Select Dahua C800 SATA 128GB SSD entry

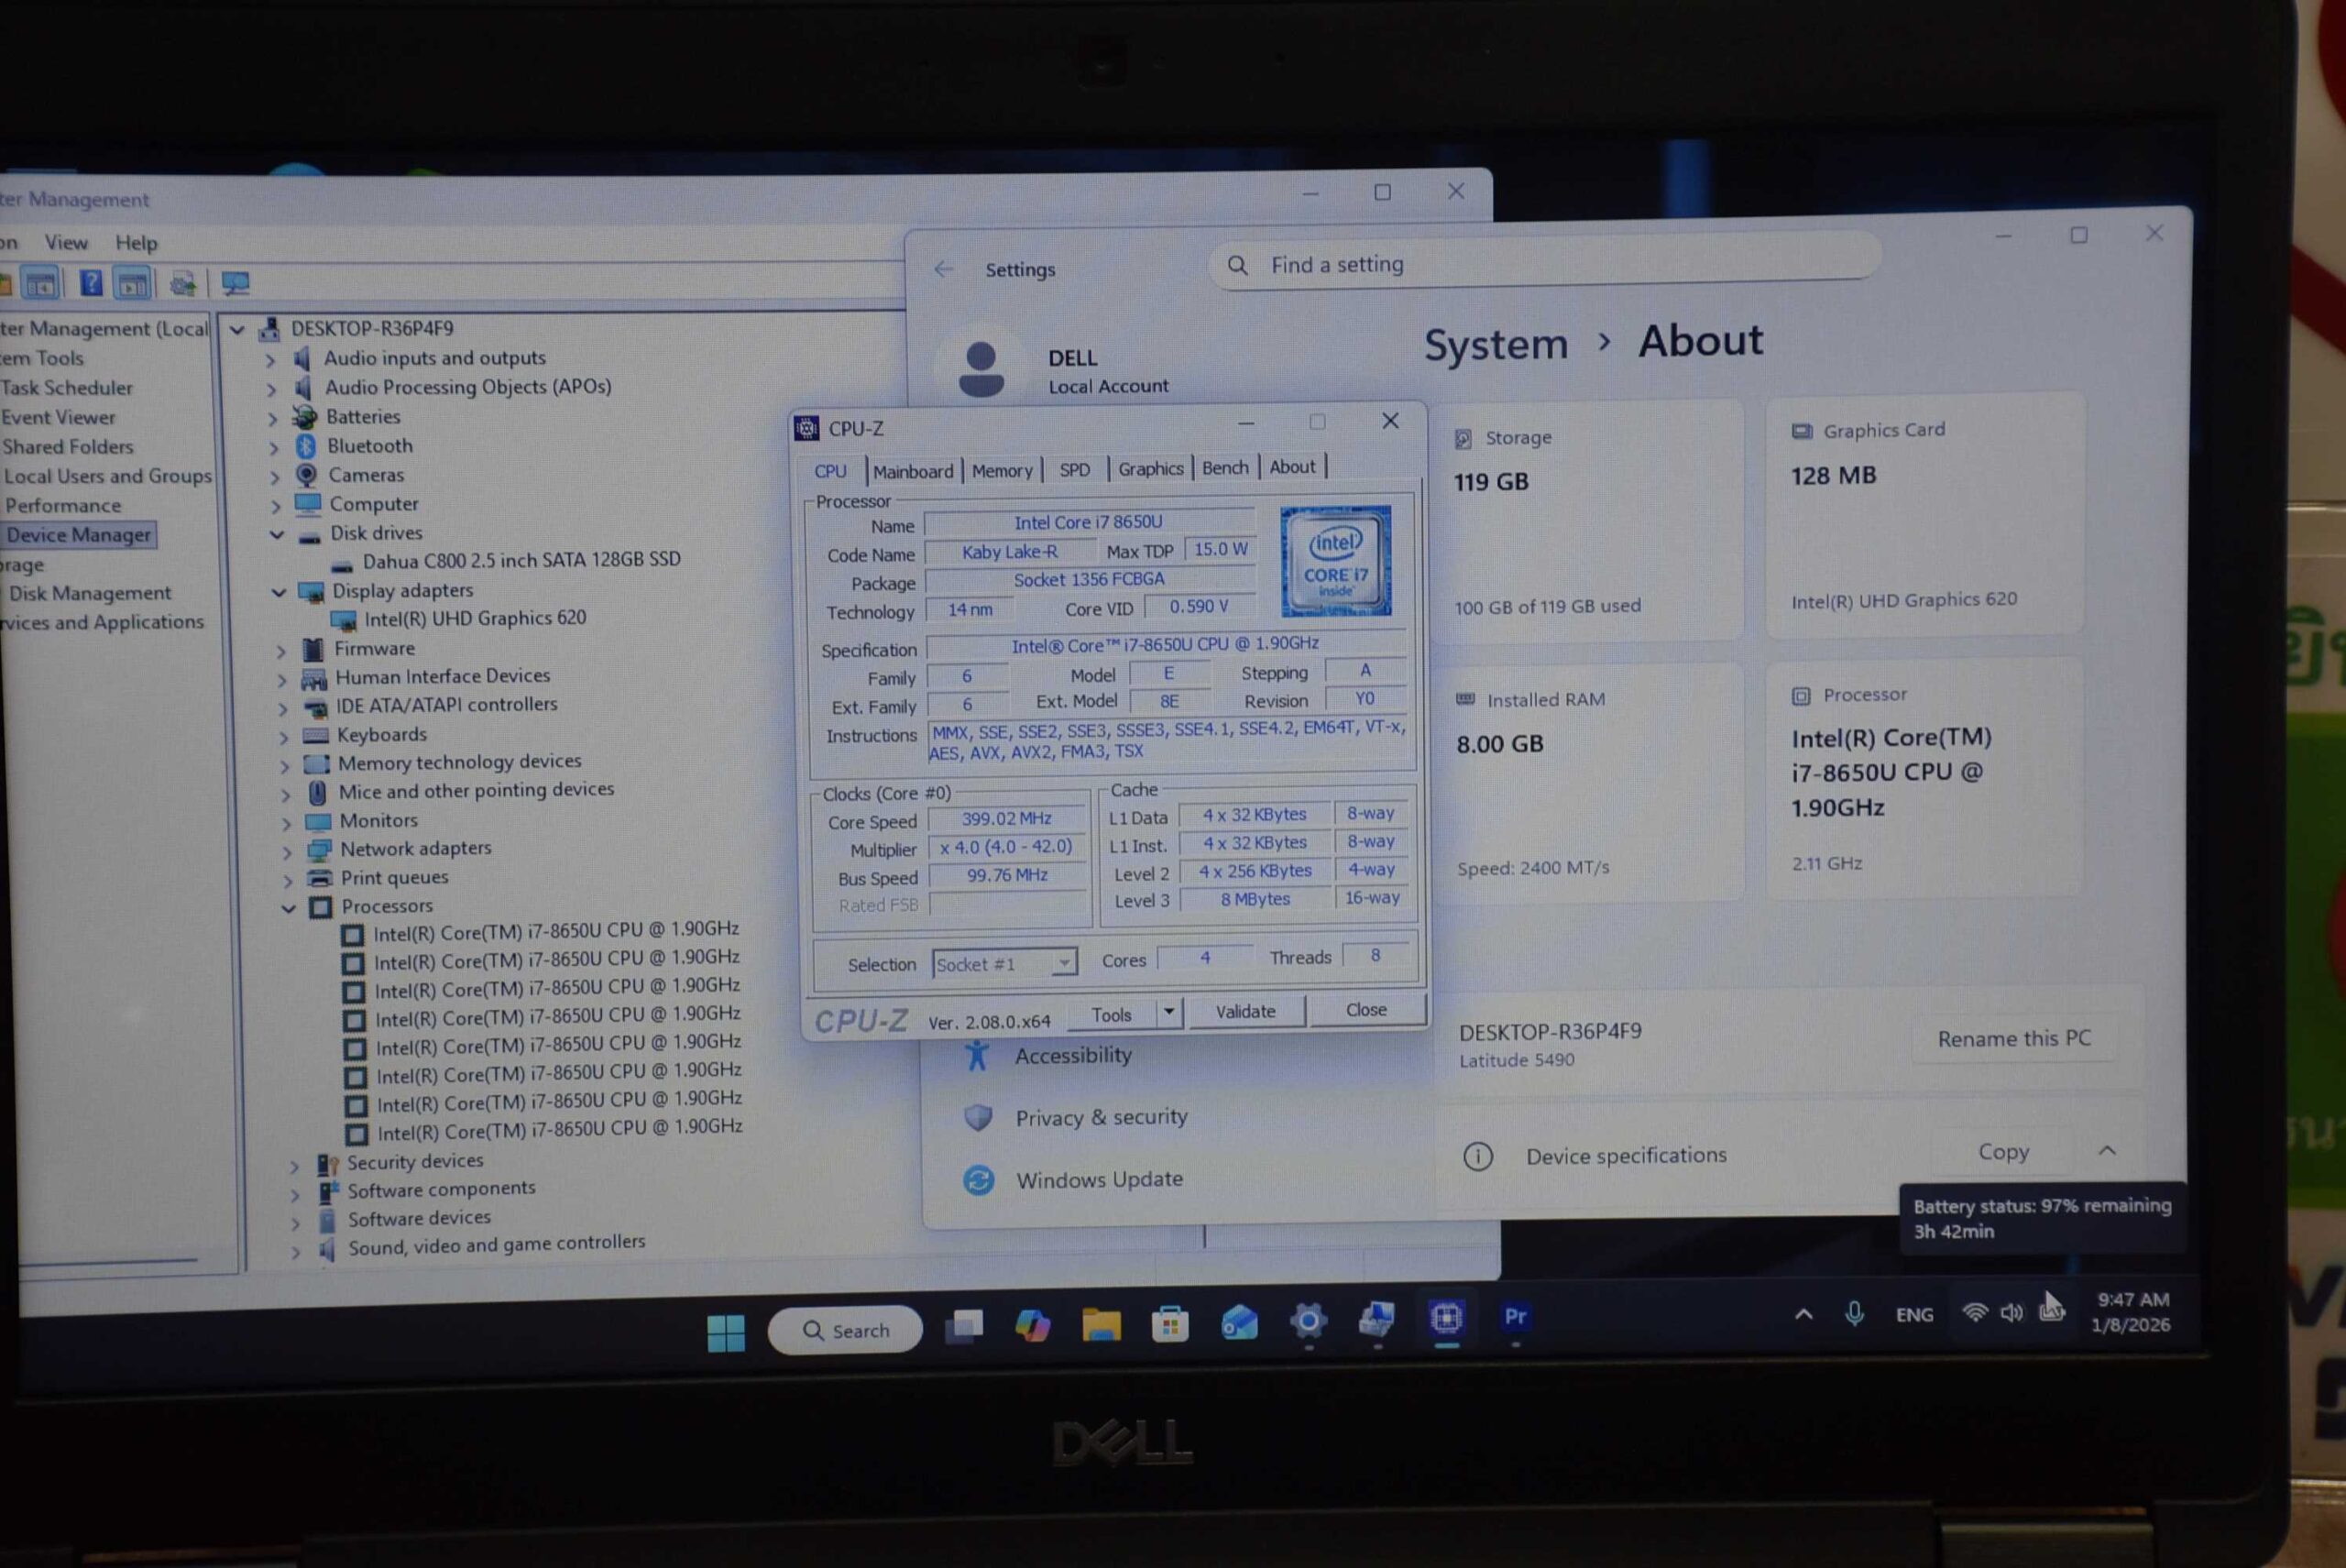pyautogui.click(x=521, y=560)
